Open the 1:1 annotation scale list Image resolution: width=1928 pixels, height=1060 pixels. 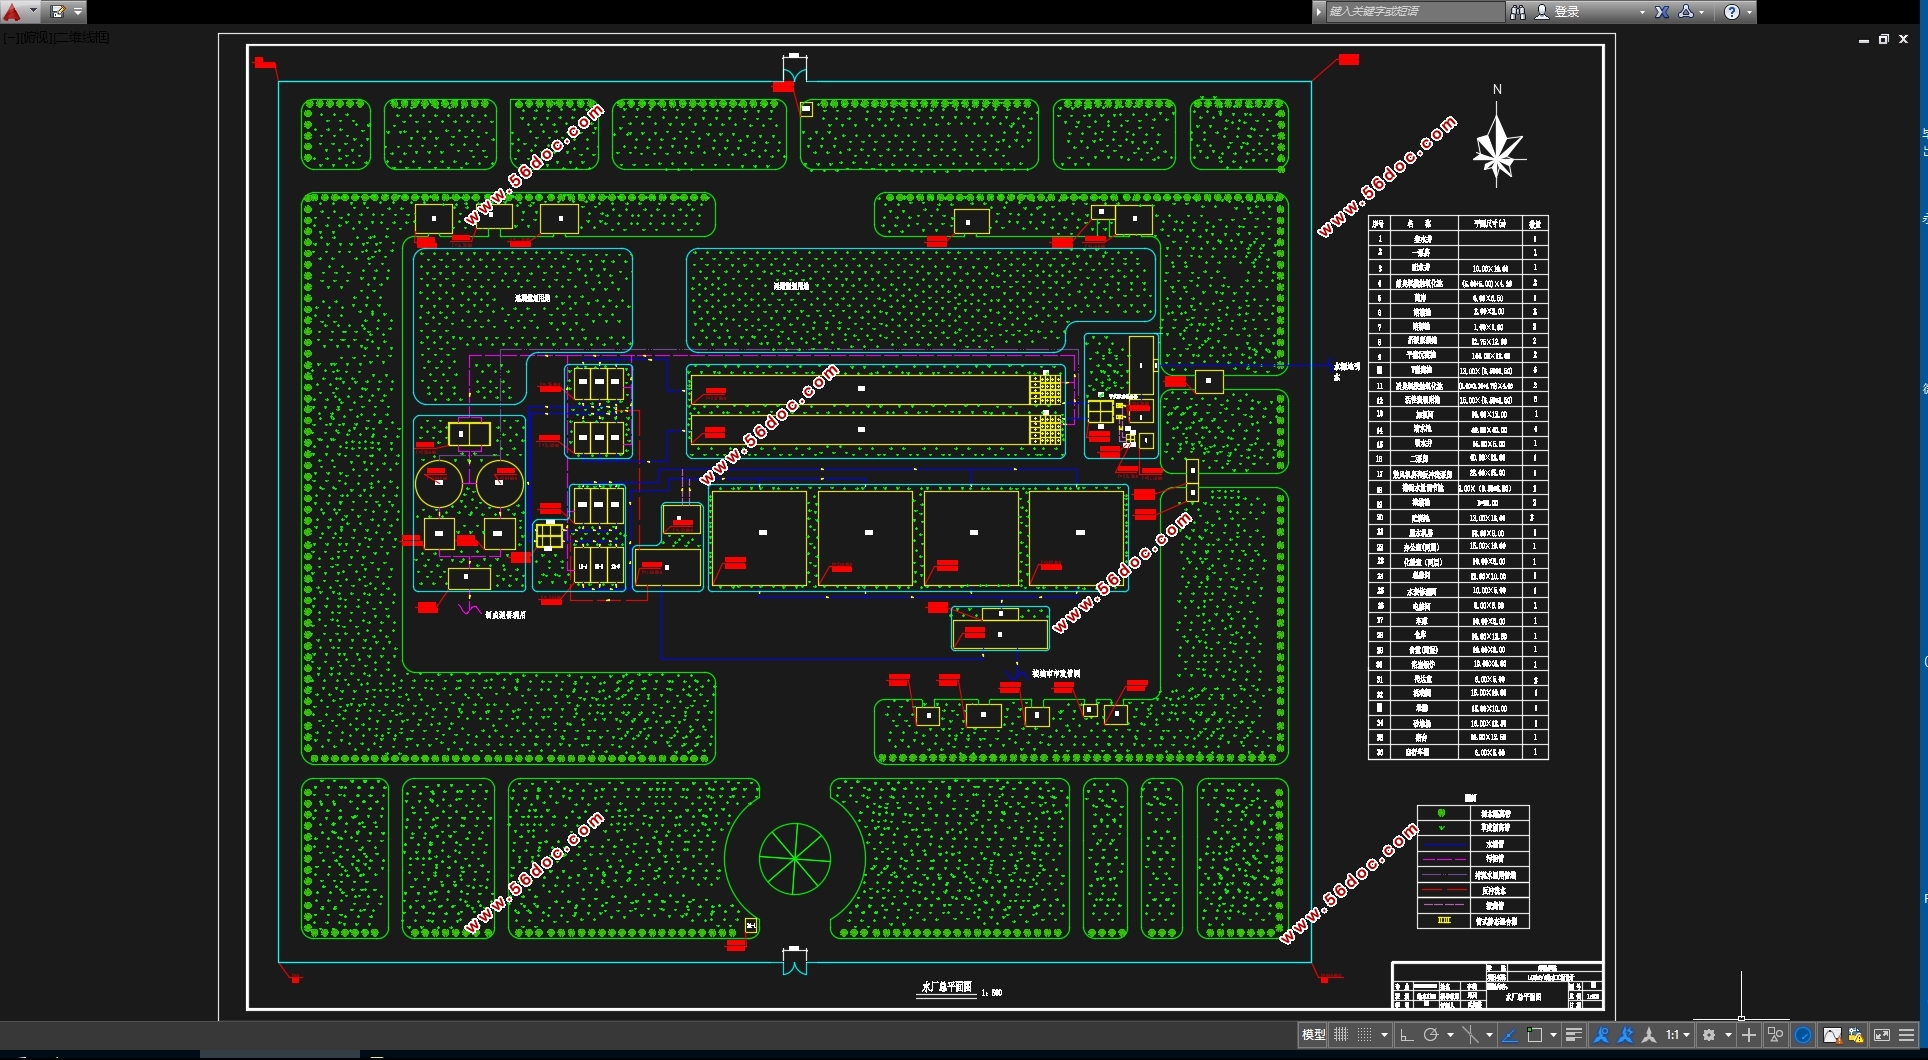pos(1678,1035)
